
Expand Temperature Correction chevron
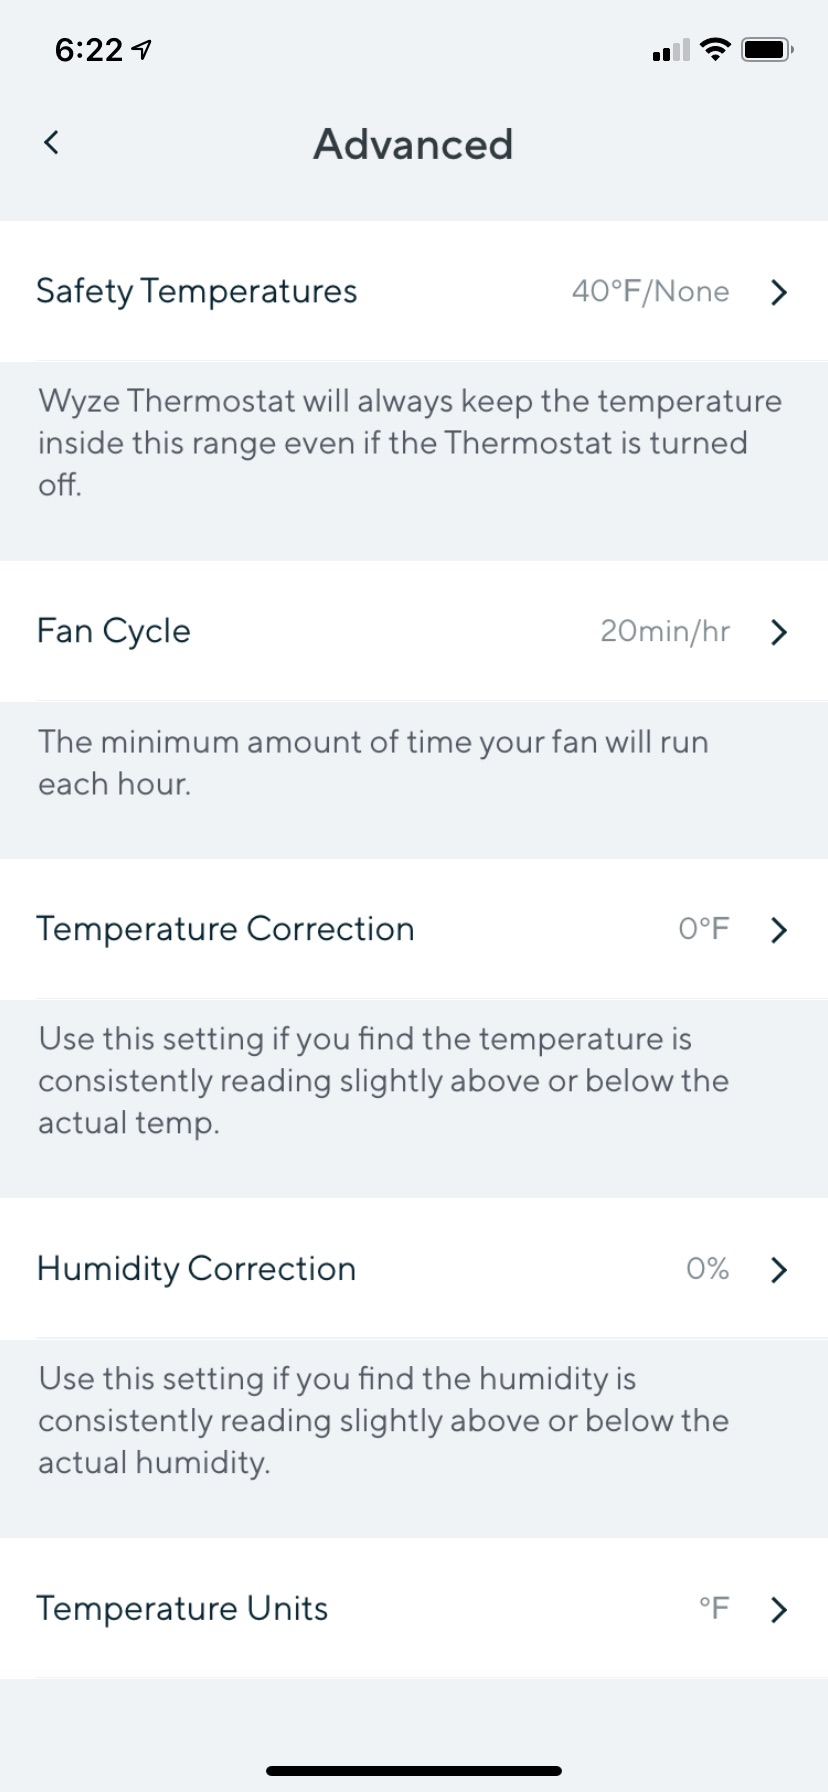pyautogui.click(x=779, y=930)
